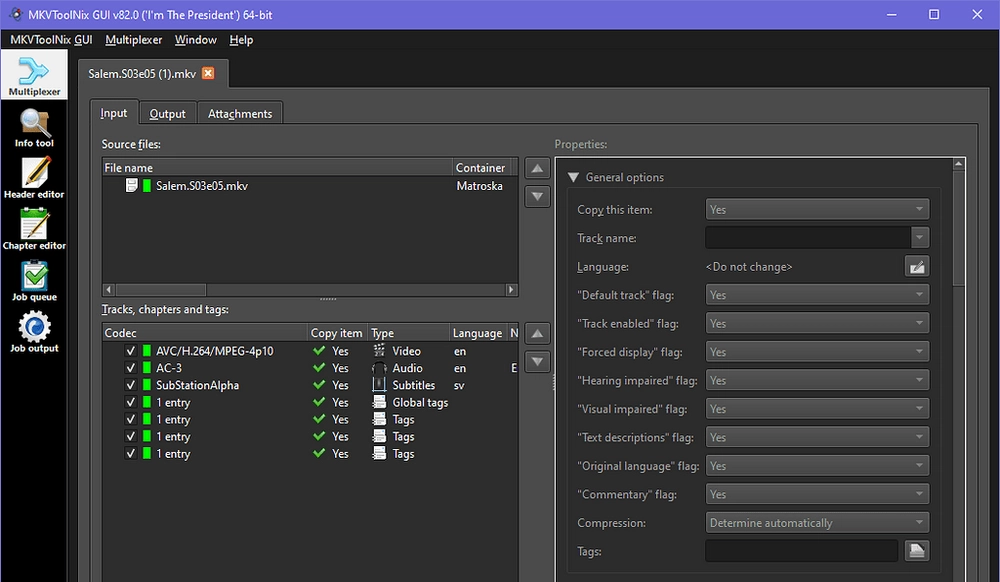Open the Multiplexer tool

click(34, 75)
